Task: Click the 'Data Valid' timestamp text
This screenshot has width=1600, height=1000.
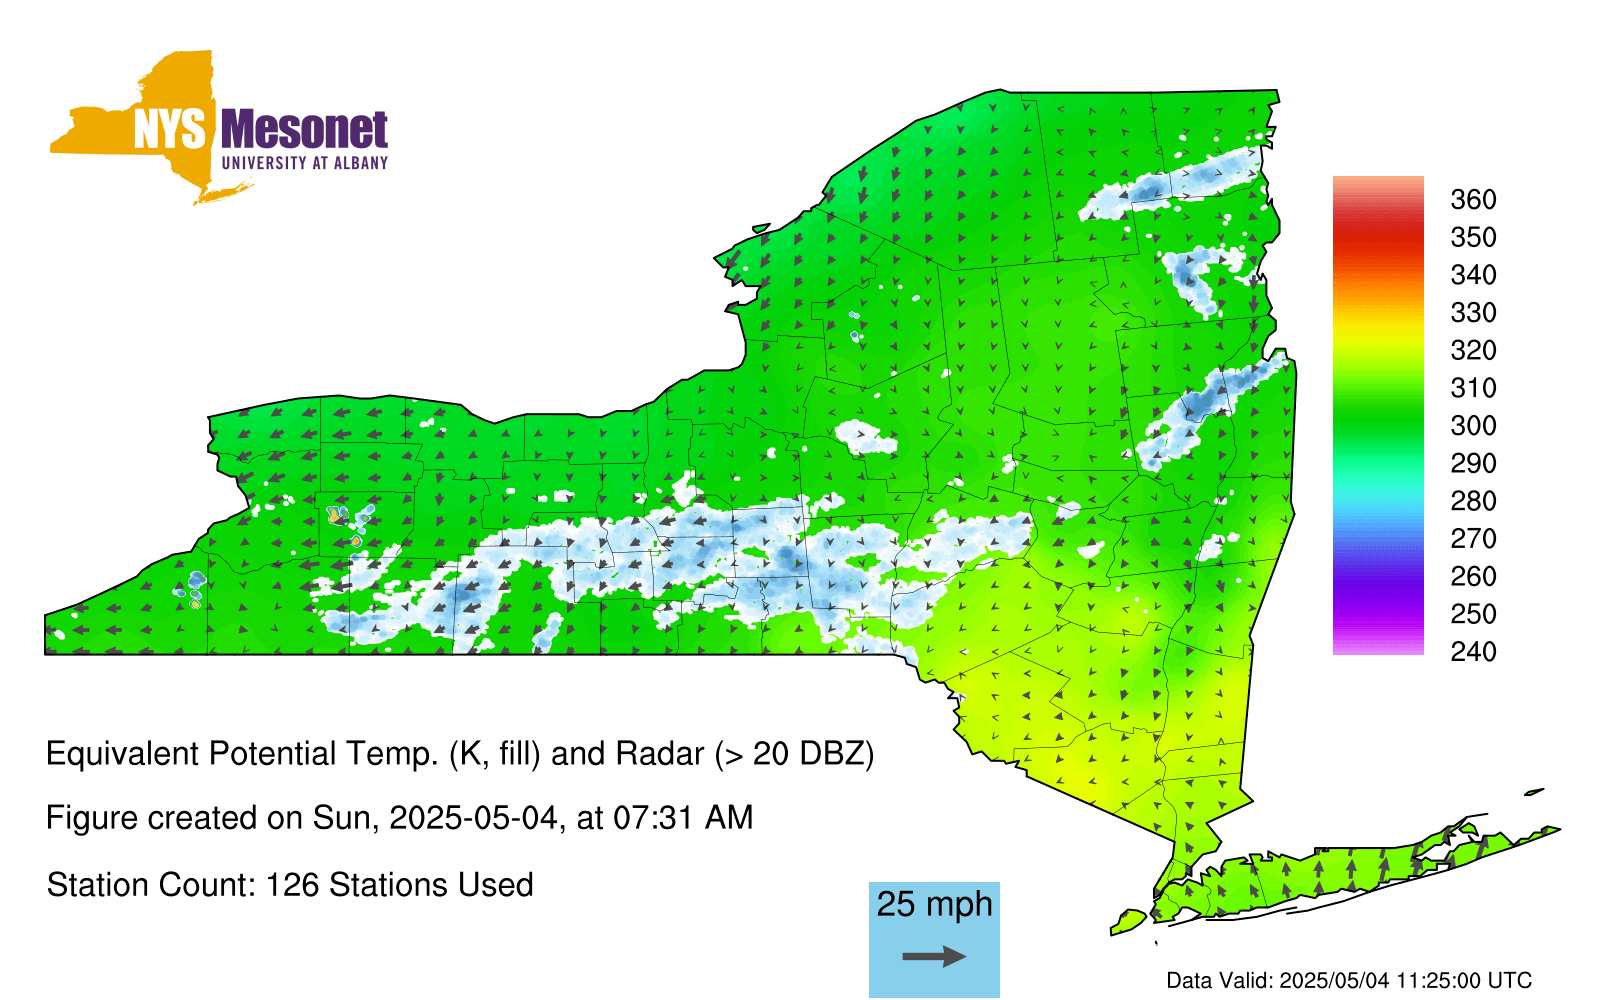Action: pos(1349,981)
